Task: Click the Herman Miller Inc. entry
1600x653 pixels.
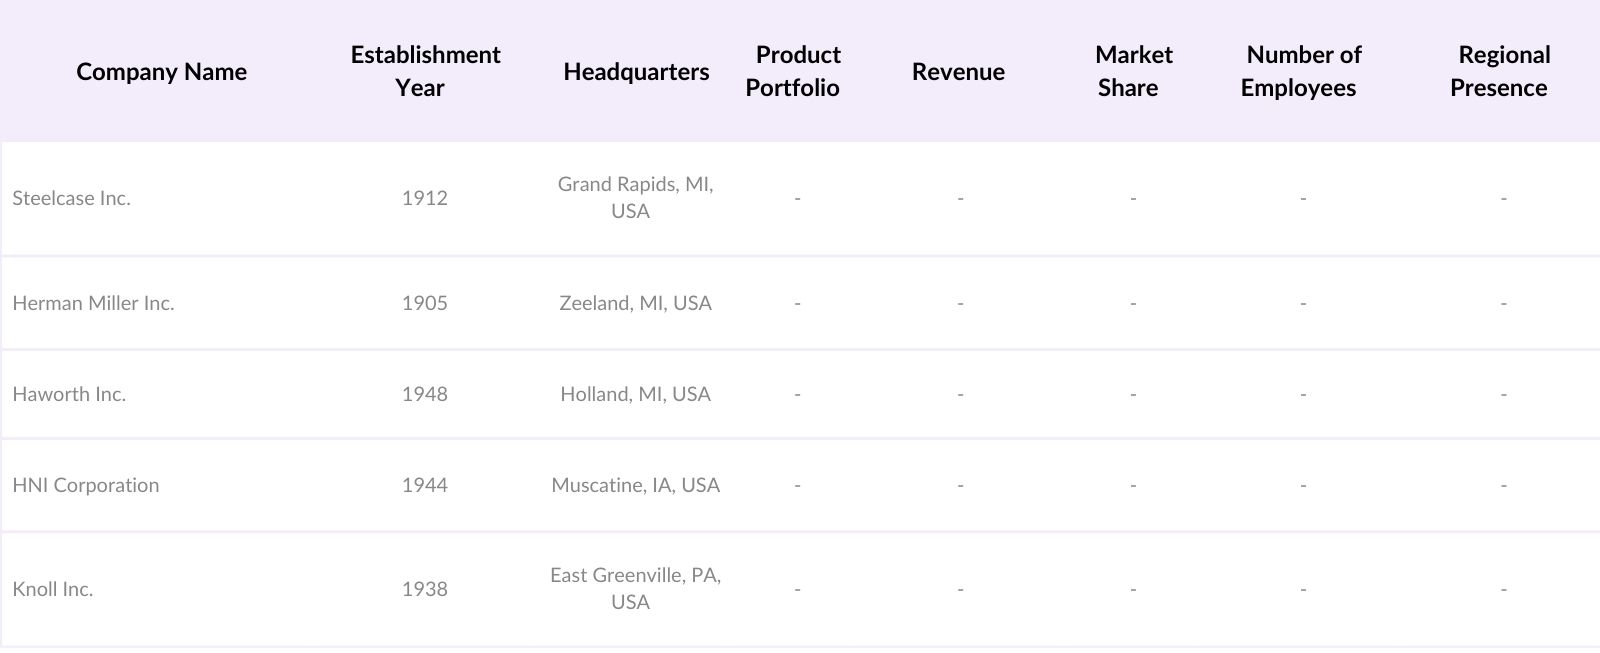Action: click(x=93, y=303)
